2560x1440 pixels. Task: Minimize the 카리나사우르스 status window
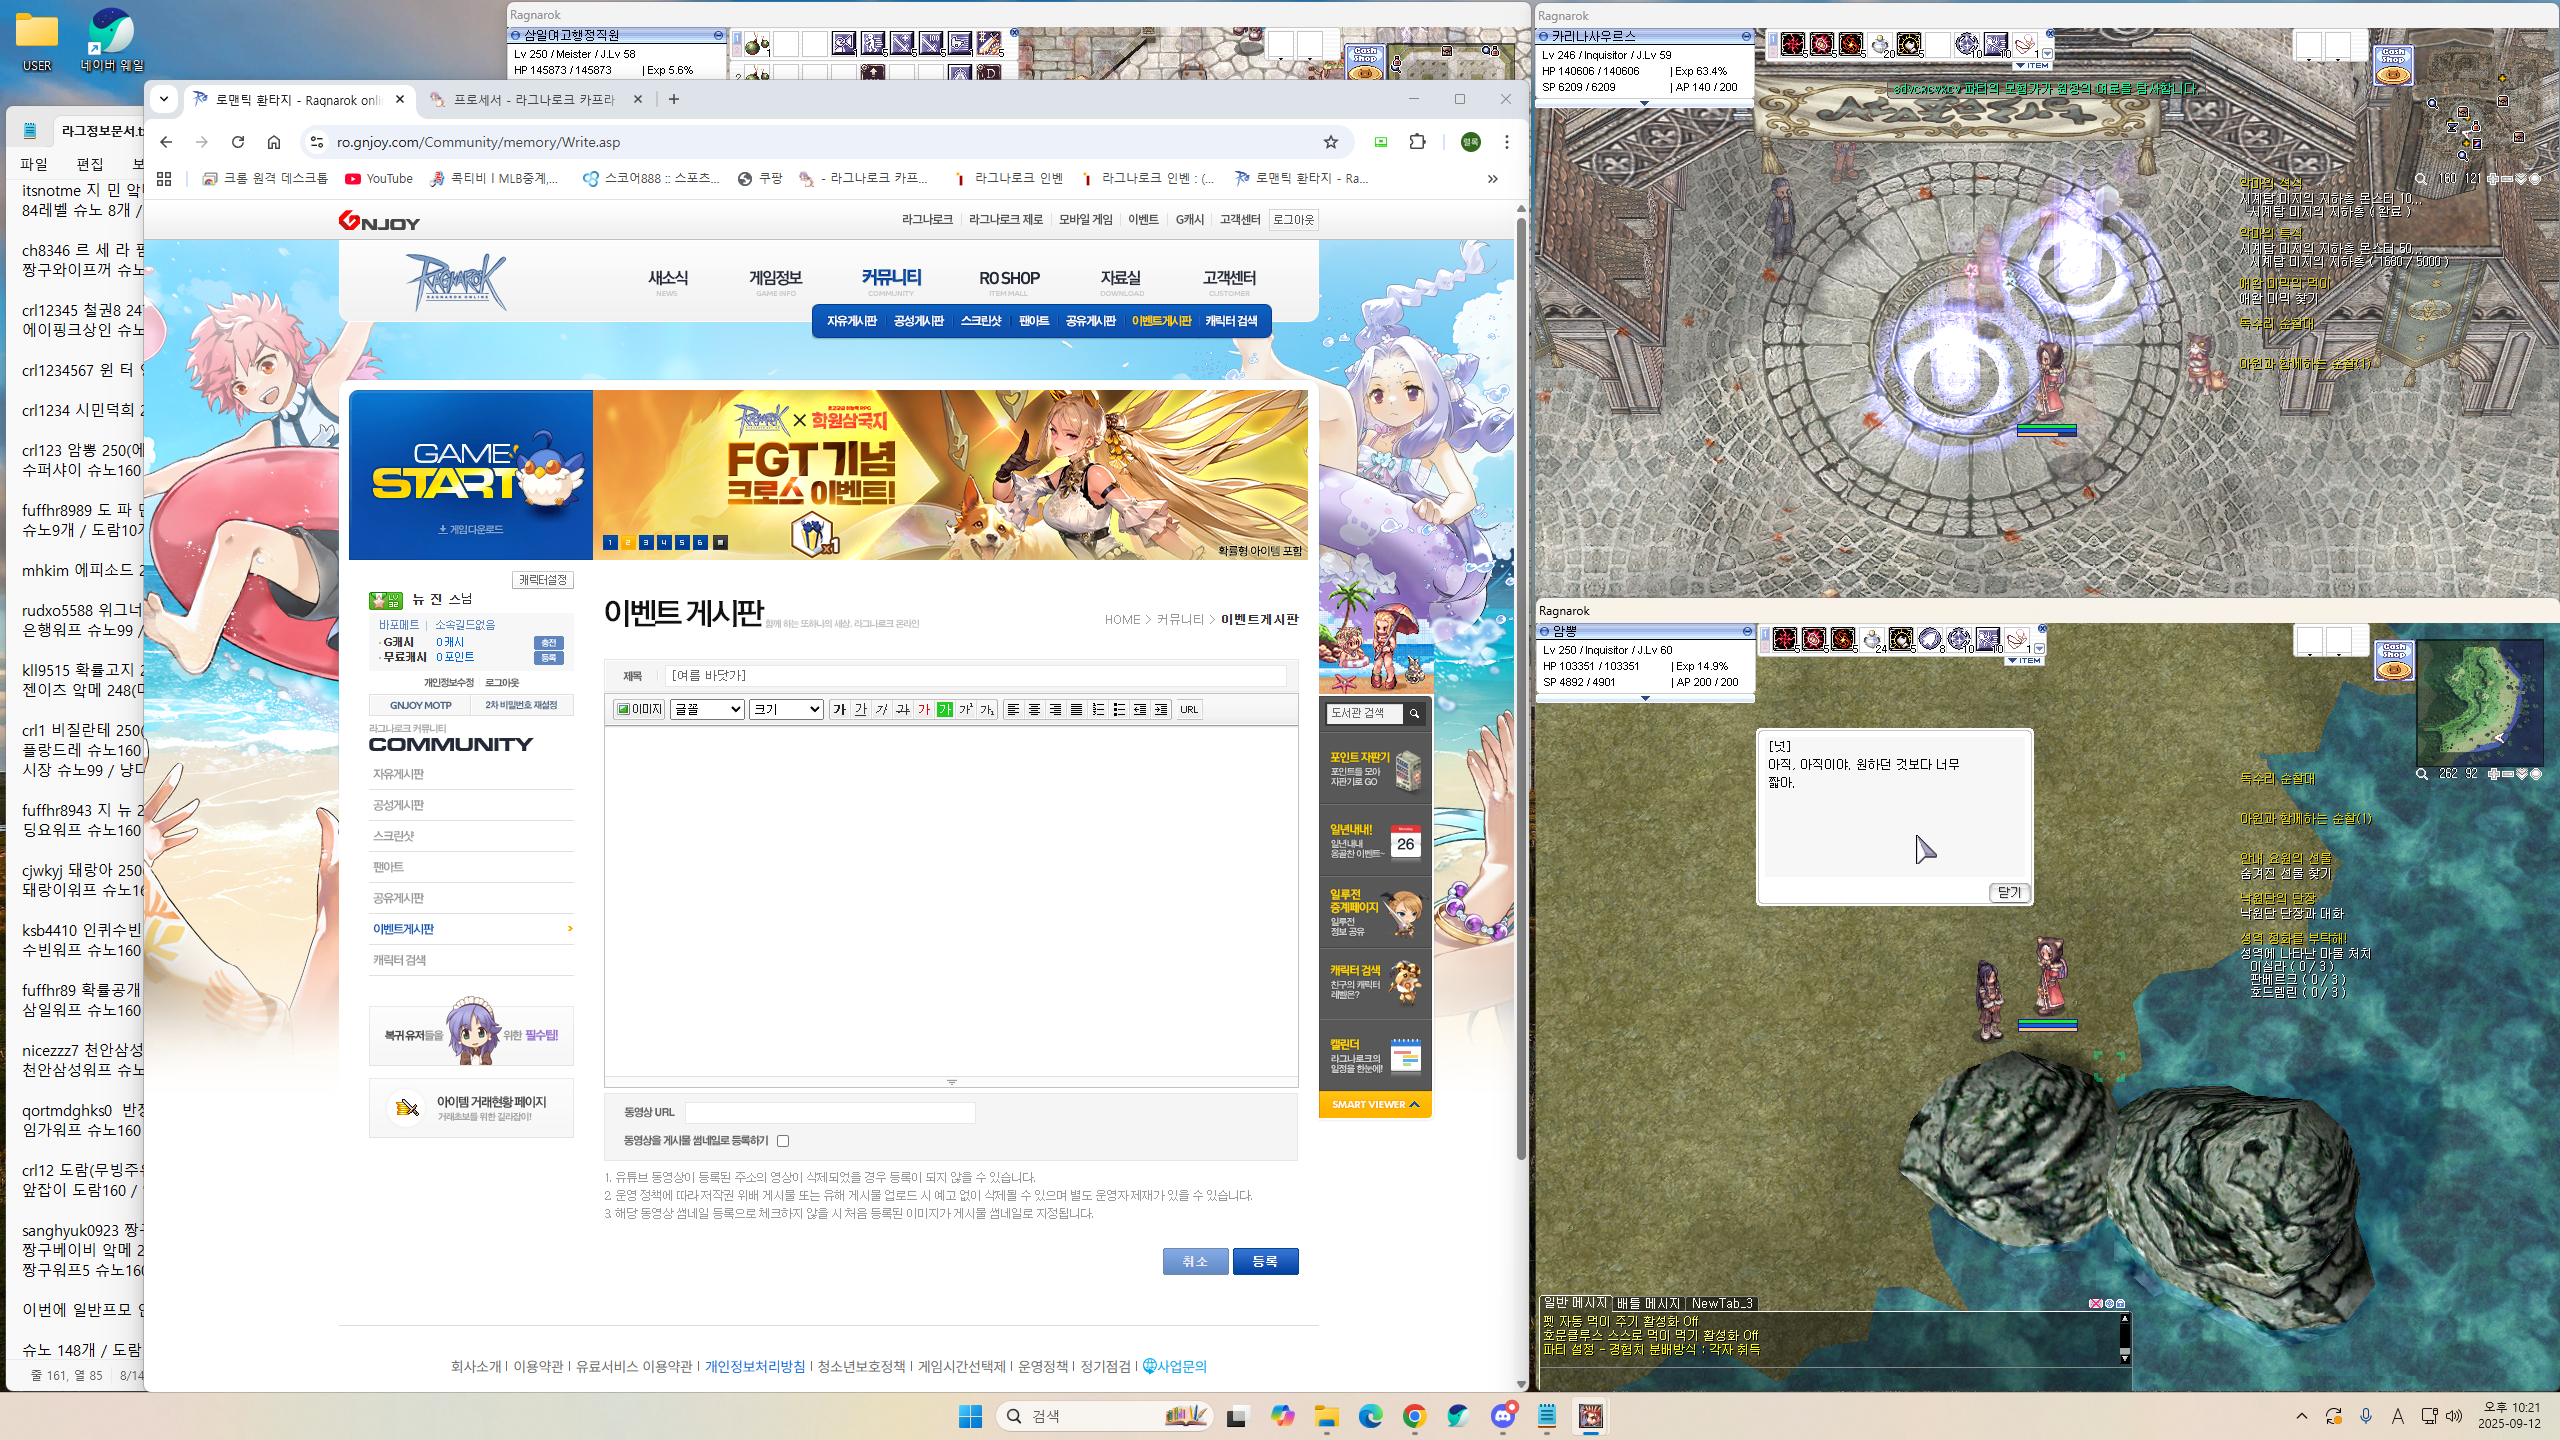1746,36
